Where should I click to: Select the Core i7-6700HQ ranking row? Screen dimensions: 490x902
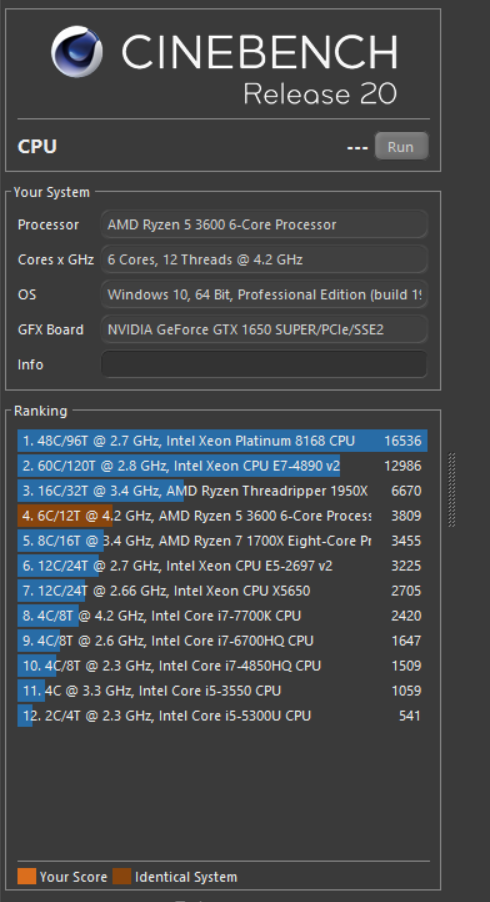click(x=222, y=641)
